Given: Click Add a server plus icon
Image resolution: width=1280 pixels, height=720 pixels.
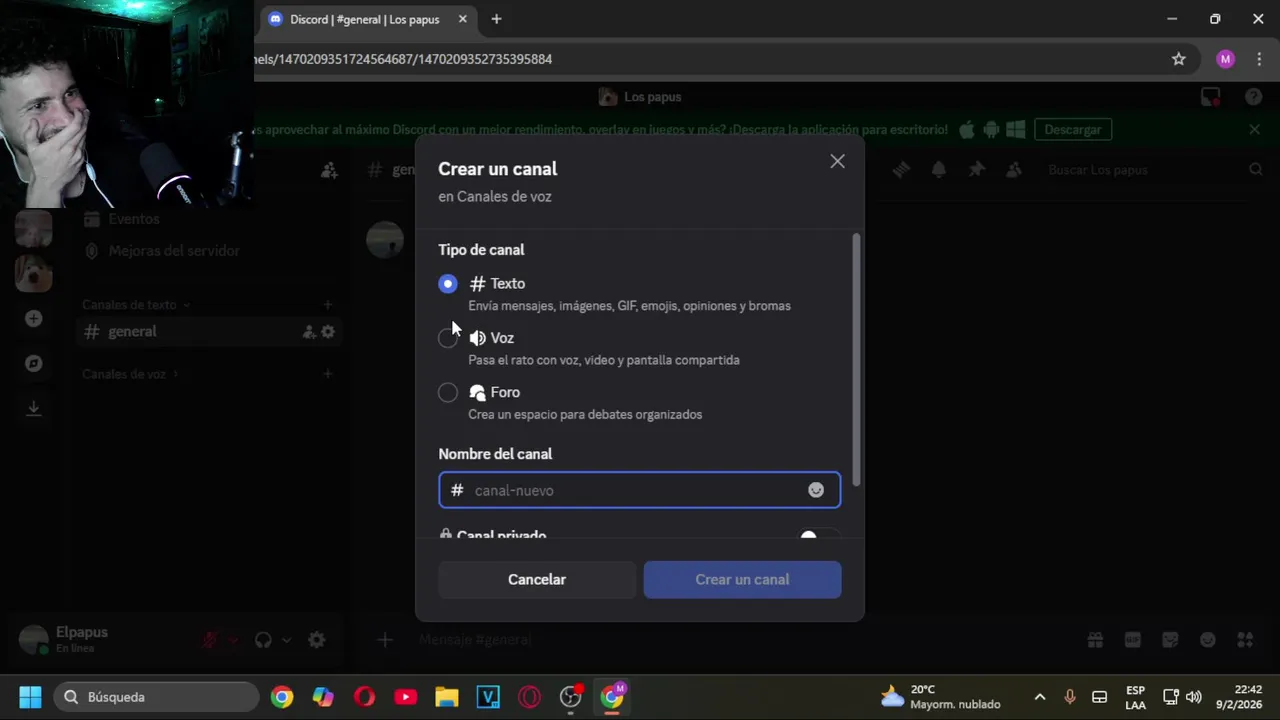Looking at the screenshot, I should pos(33,319).
